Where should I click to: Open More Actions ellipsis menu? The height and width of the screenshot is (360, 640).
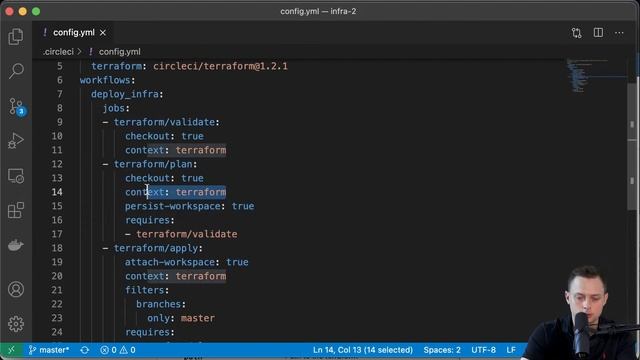click(x=619, y=33)
